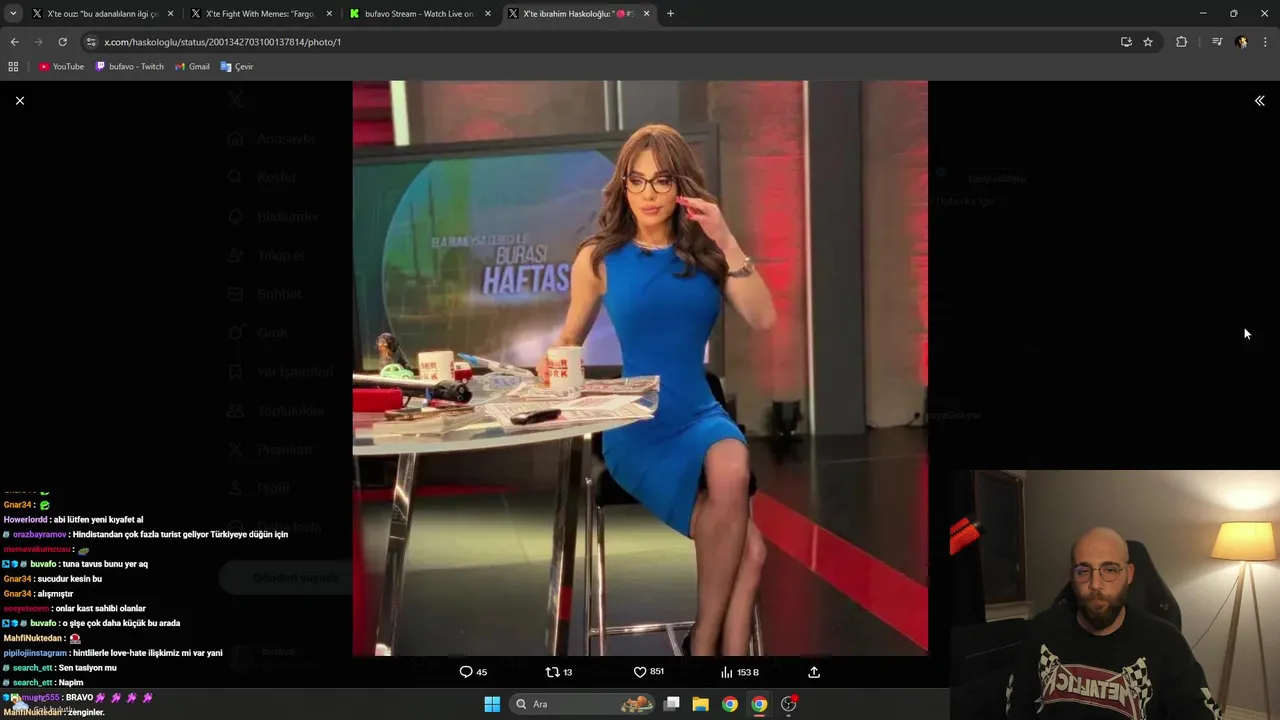
Task: Close the Fight With Memes tab
Action: point(329,13)
